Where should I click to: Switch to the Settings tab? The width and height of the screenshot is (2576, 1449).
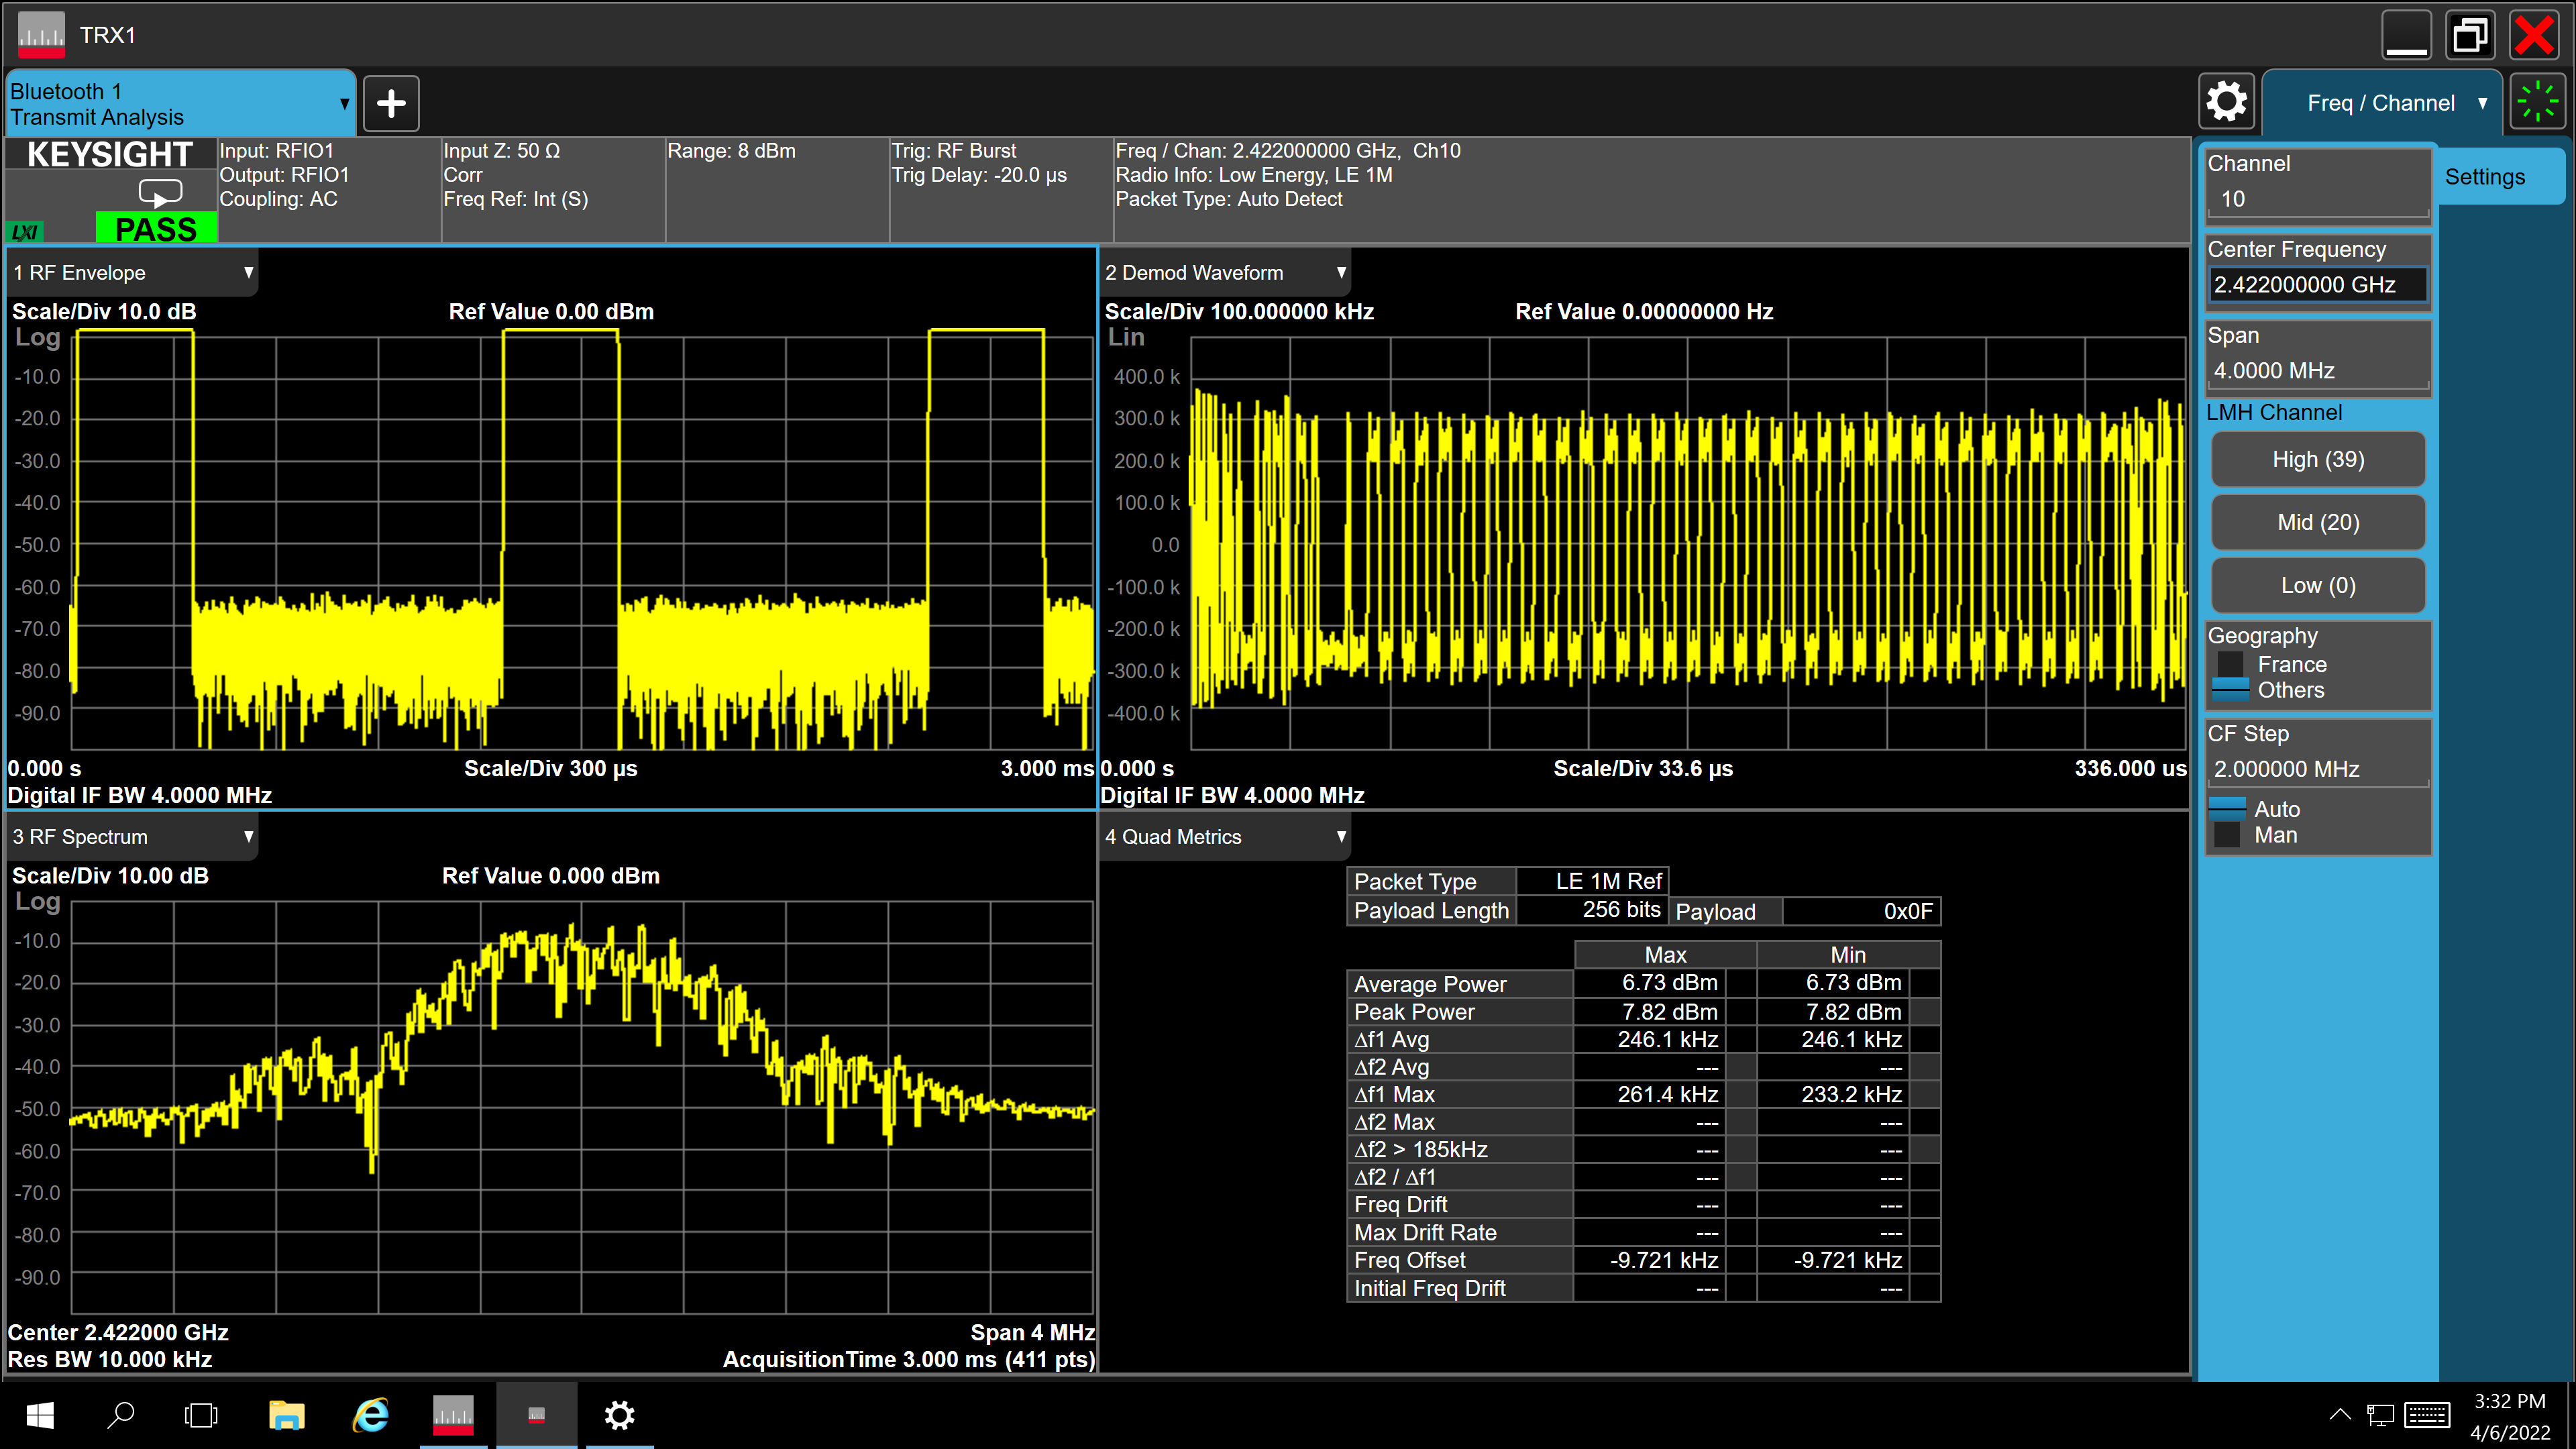click(2486, 176)
